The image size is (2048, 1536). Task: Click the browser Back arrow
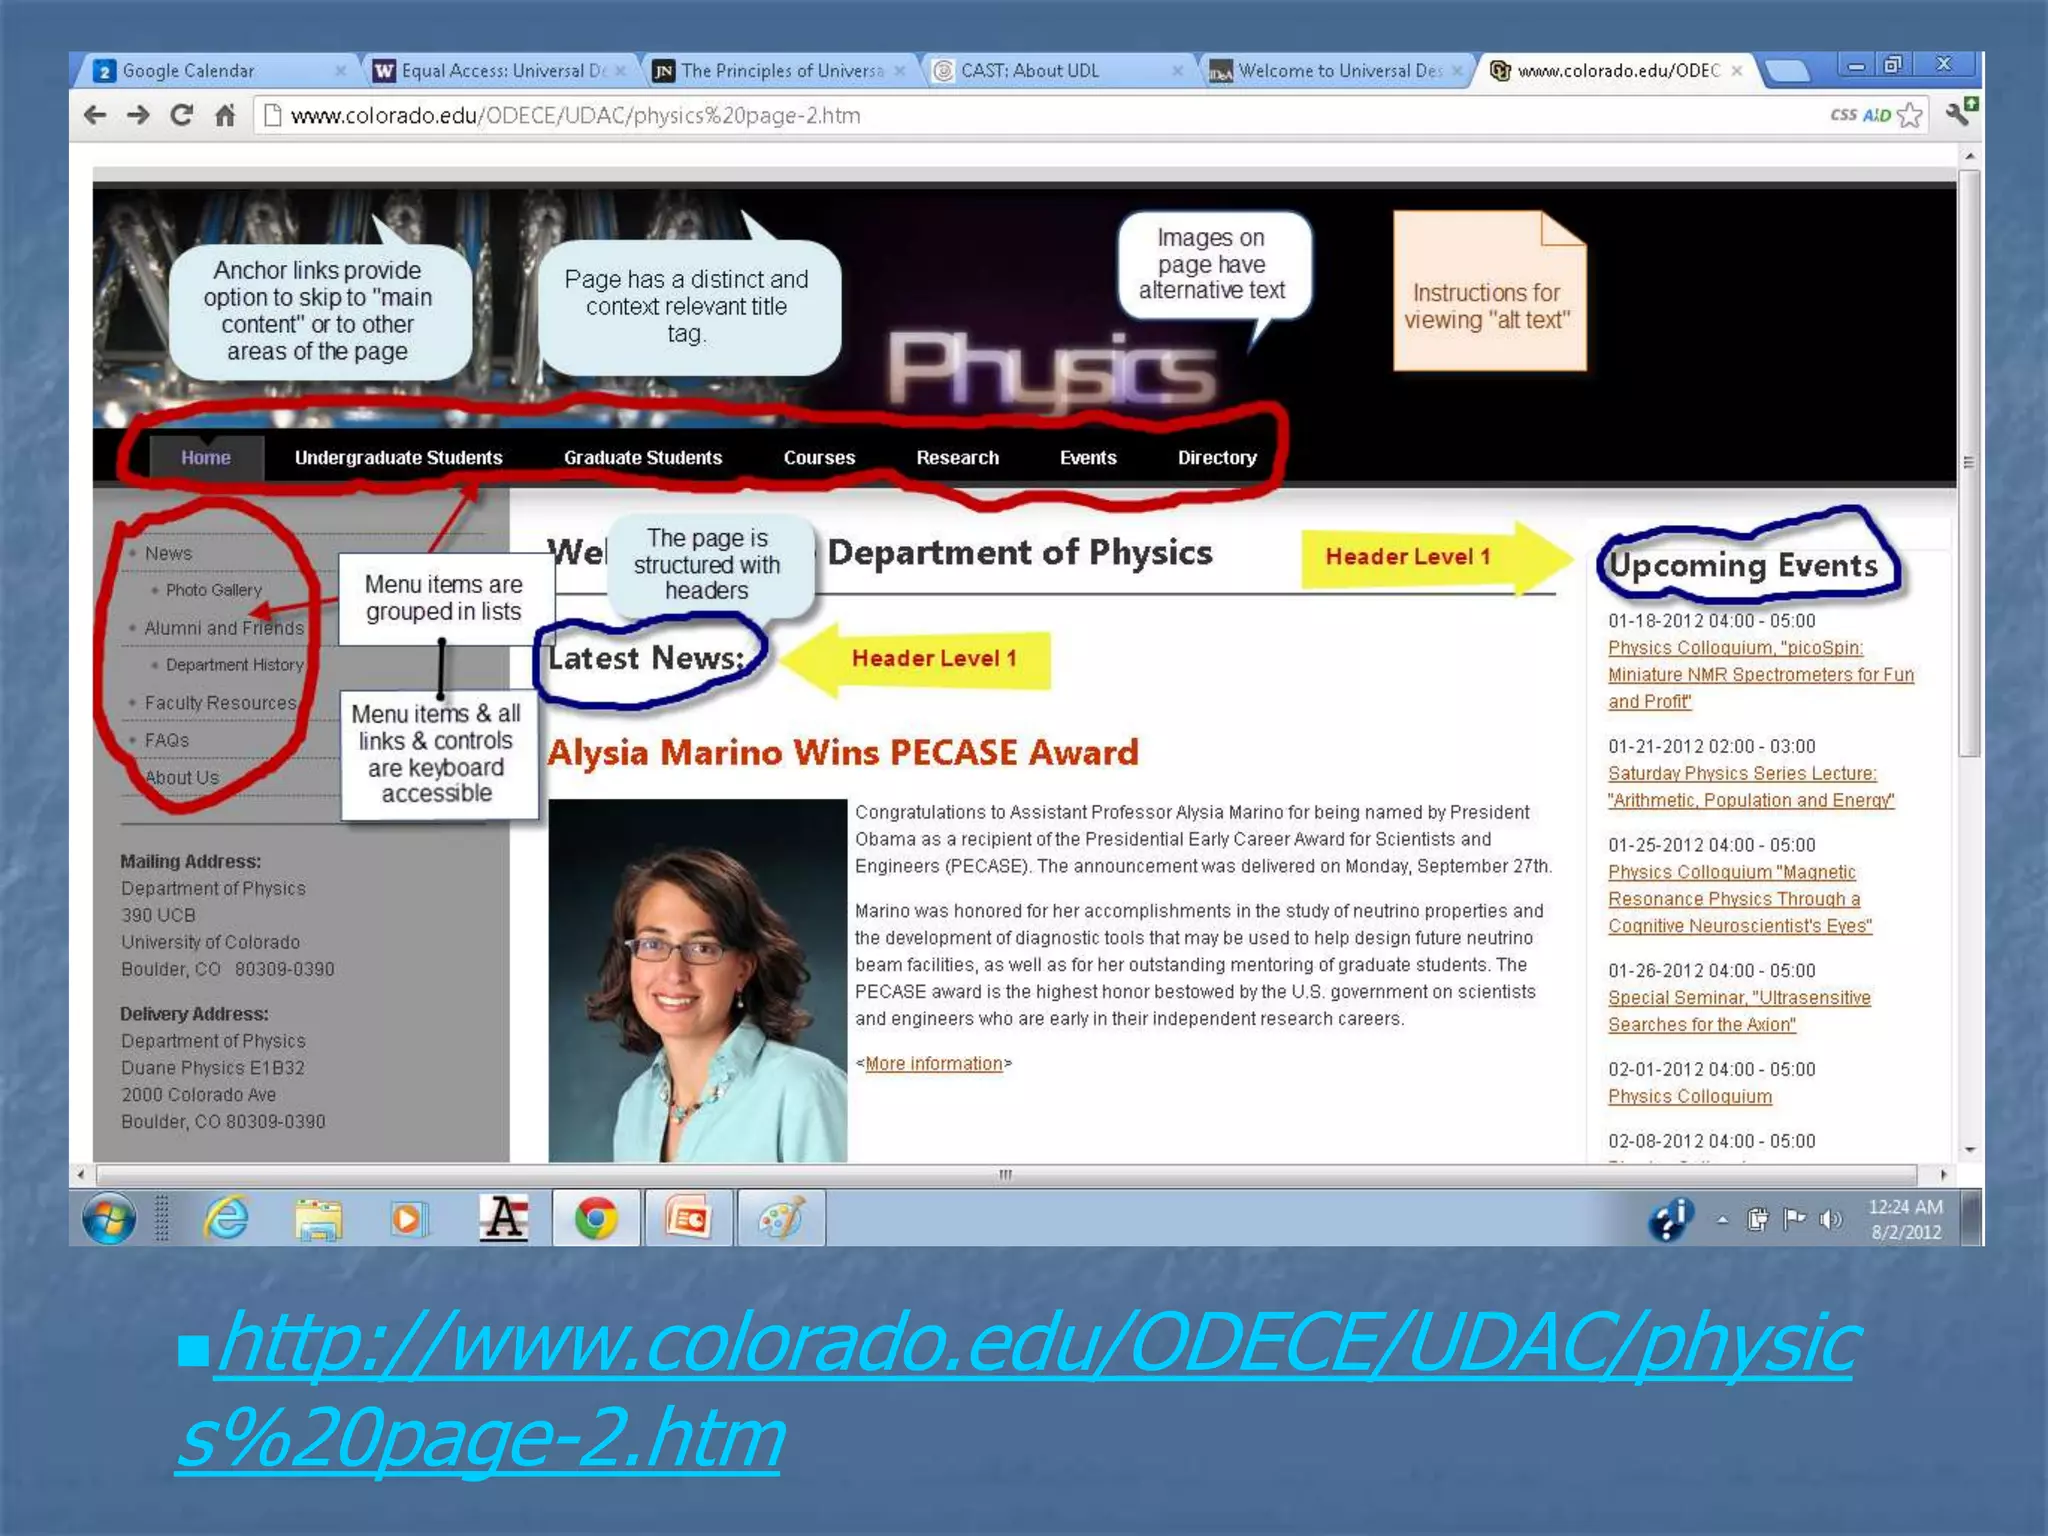tap(95, 115)
